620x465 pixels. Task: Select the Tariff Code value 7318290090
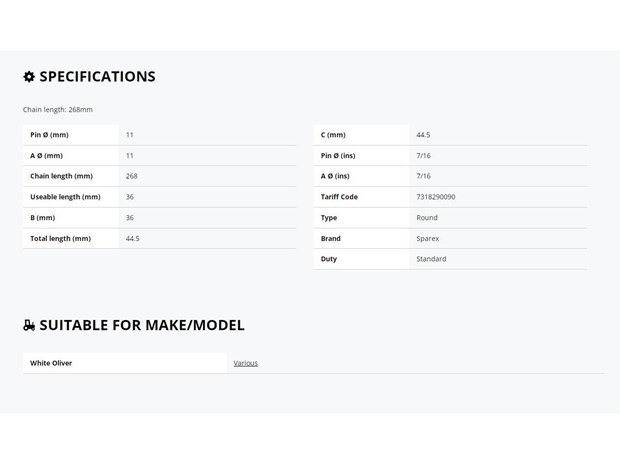(x=436, y=197)
